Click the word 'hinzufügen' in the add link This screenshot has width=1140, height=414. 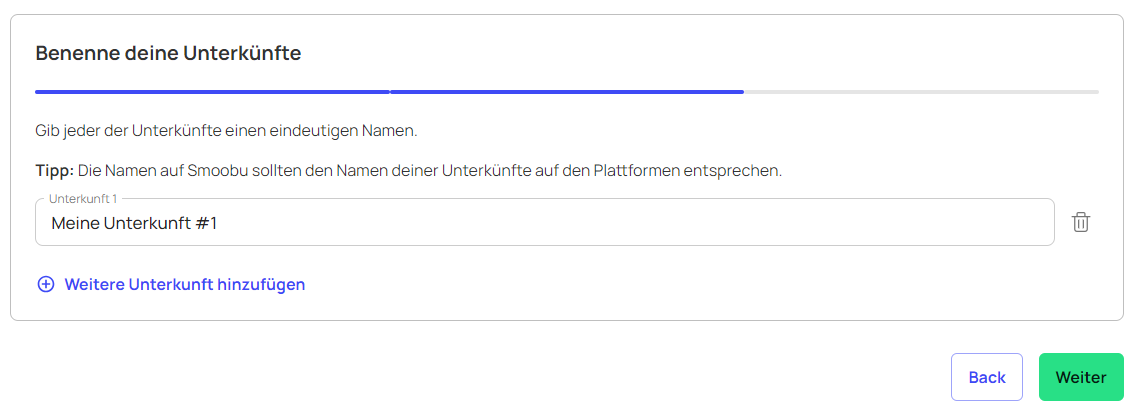[x=261, y=284]
